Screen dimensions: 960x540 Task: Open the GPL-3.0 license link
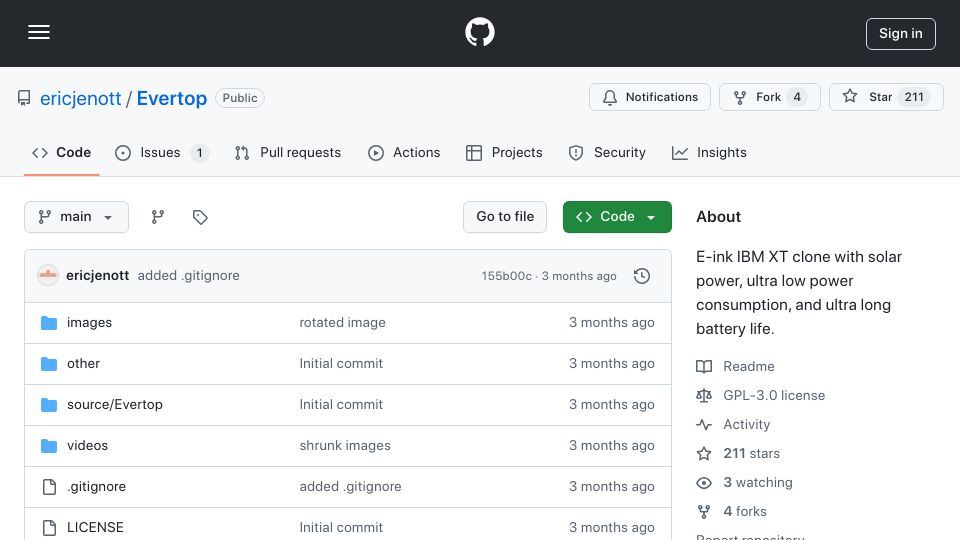(774, 396)
